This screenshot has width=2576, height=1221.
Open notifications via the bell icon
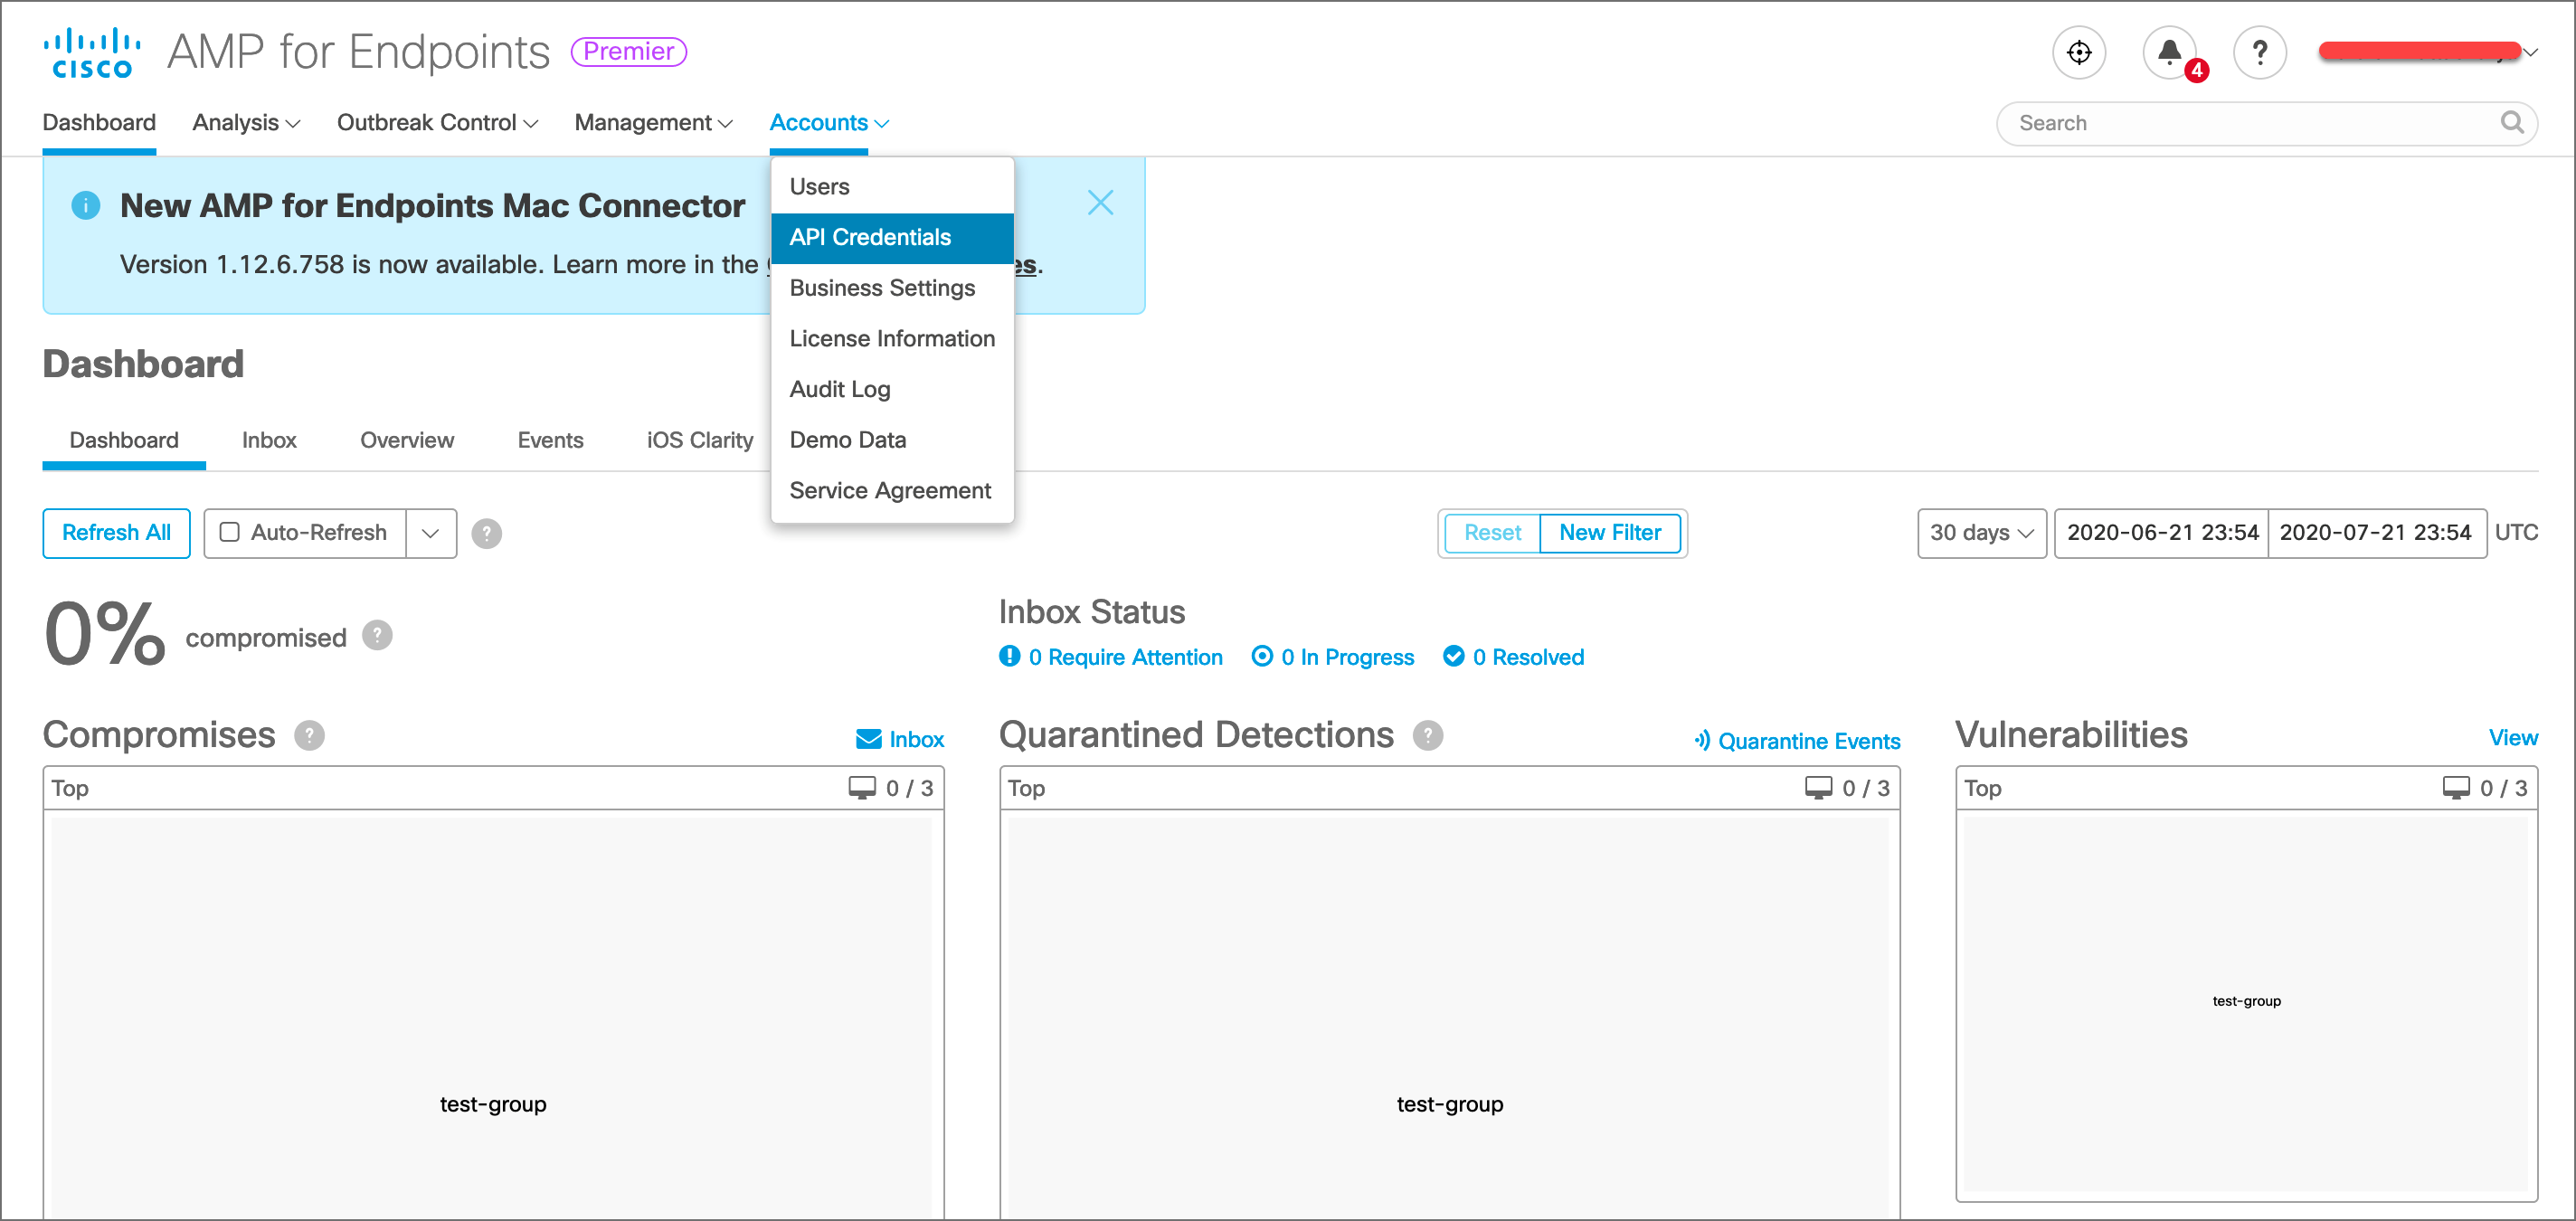[x=2168, y=52]
